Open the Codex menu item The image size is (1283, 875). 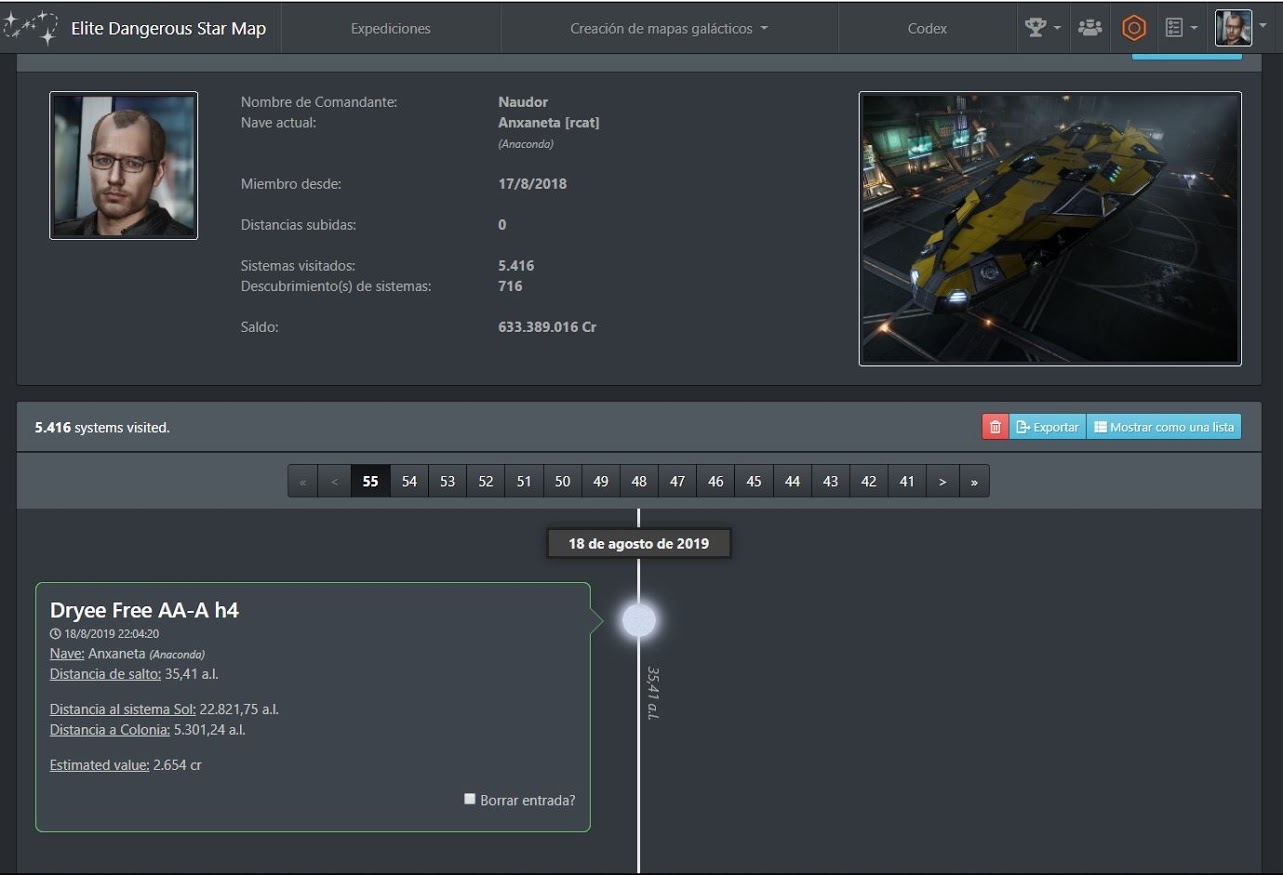(x=927, y=28)
